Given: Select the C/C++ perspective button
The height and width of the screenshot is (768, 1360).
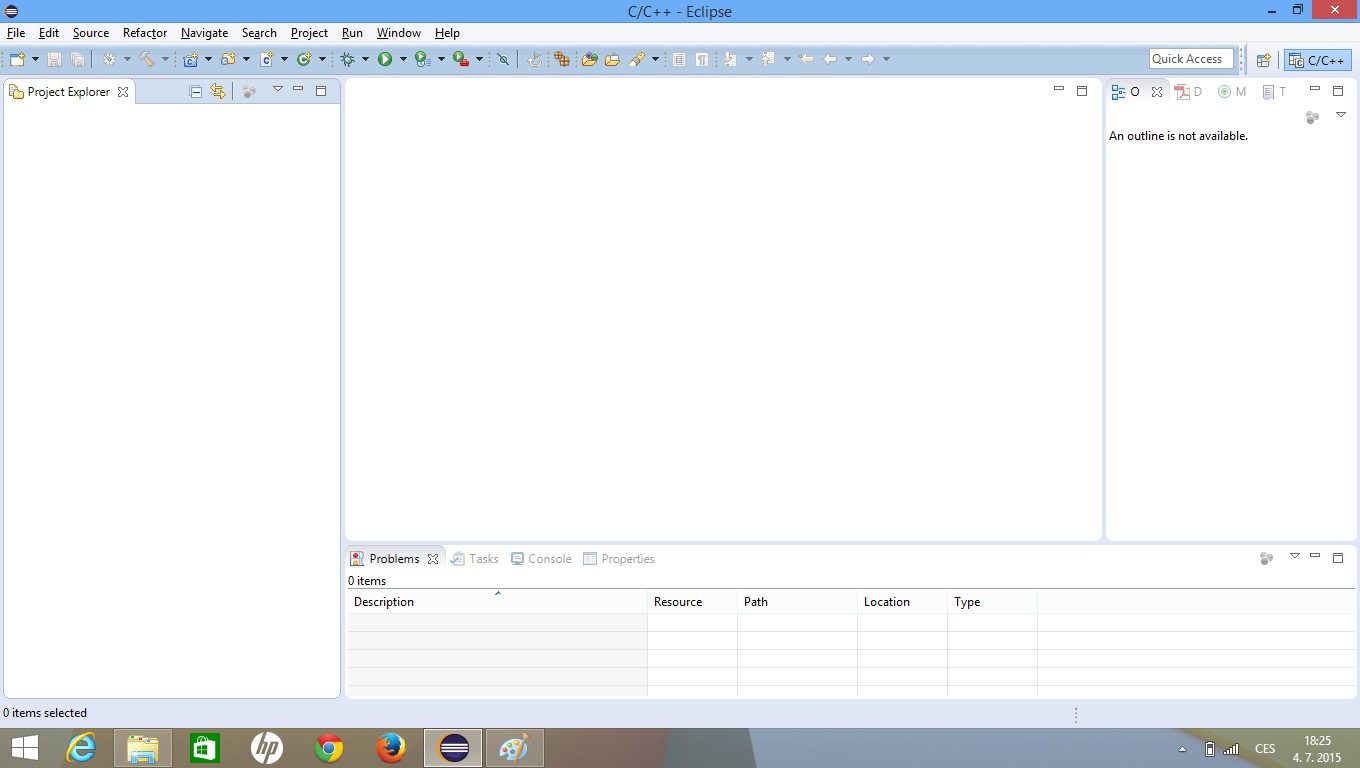Looking at the screenshot, I should [1318, 60].
